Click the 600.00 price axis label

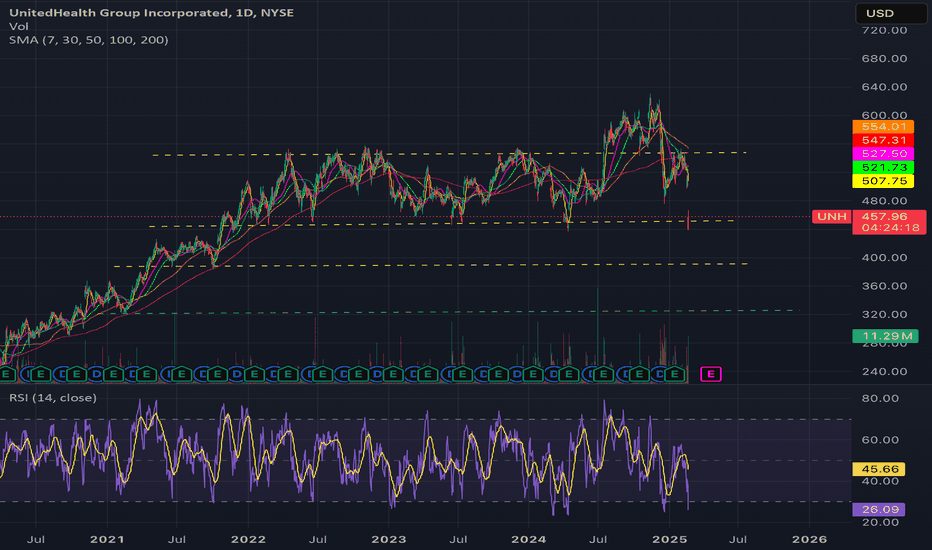(884, 115)
